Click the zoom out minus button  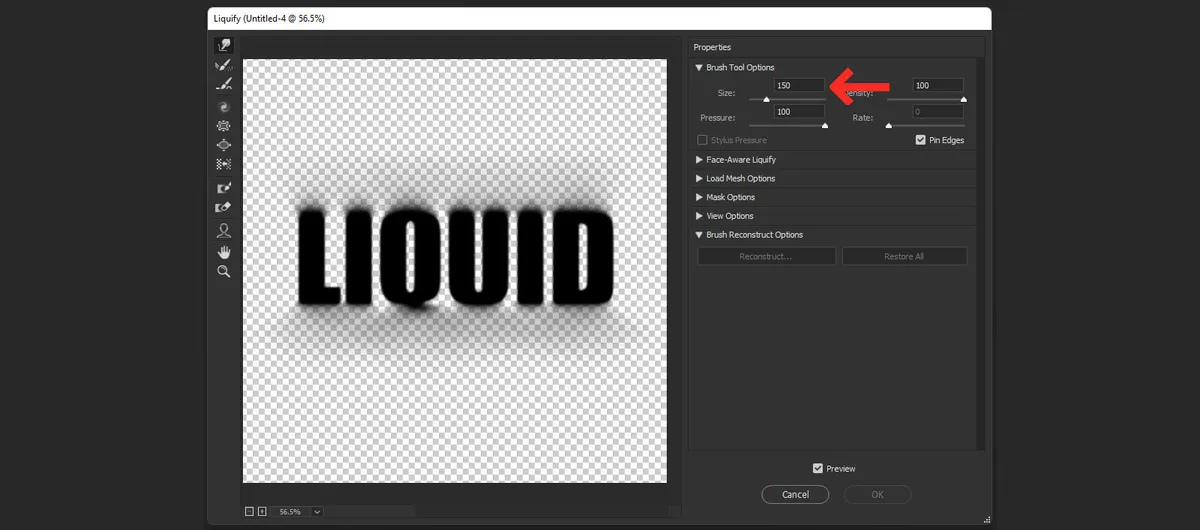pyautogui.click(x=250, y=511)
